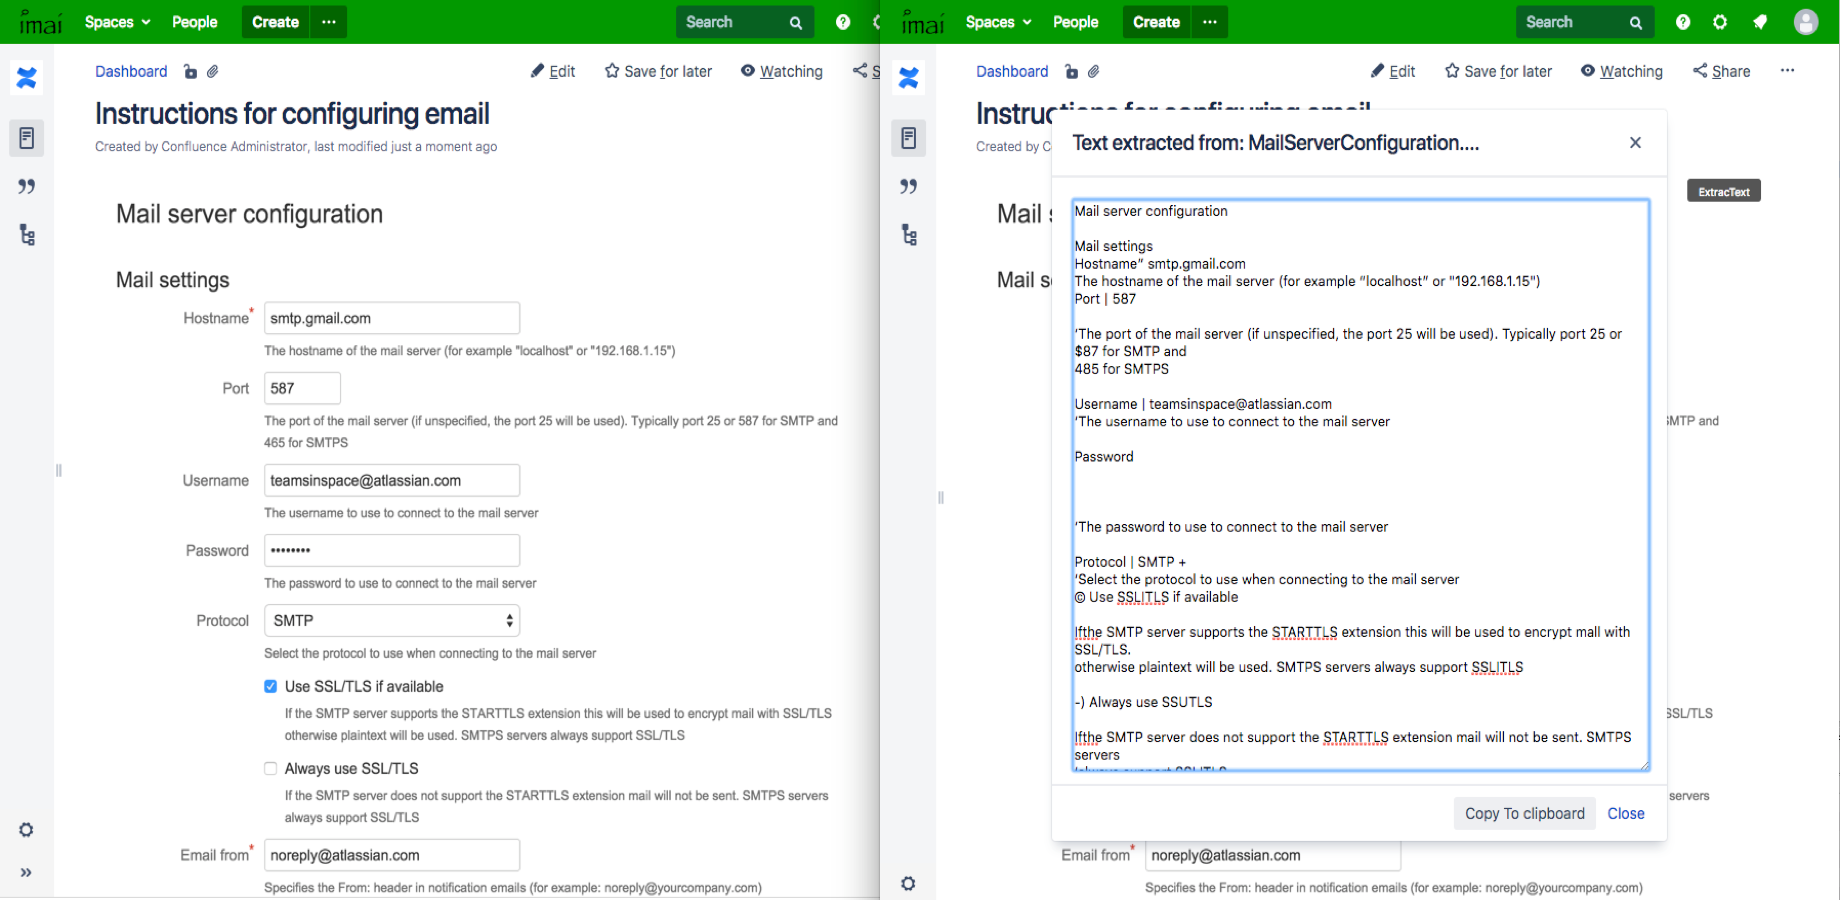1840x900 pixels.
Task: Open Dashboard breadcrumb in left window
Action: point(131,71)
